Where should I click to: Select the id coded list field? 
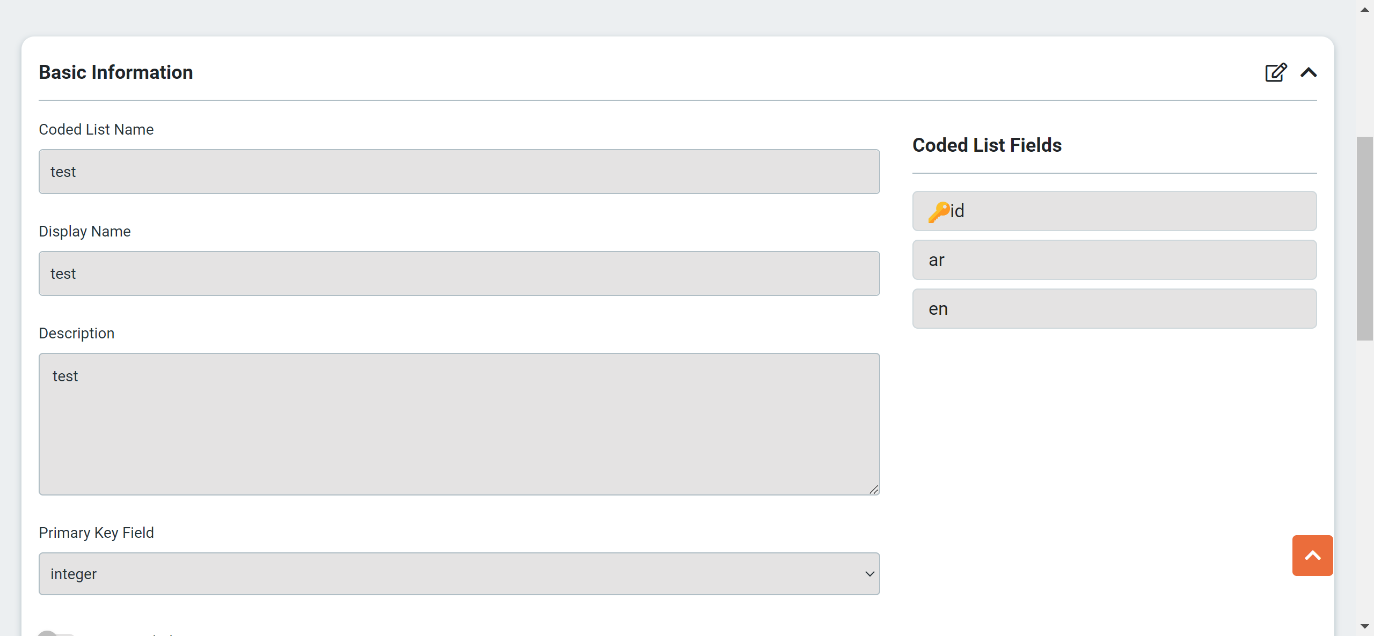pos(1114,211)
